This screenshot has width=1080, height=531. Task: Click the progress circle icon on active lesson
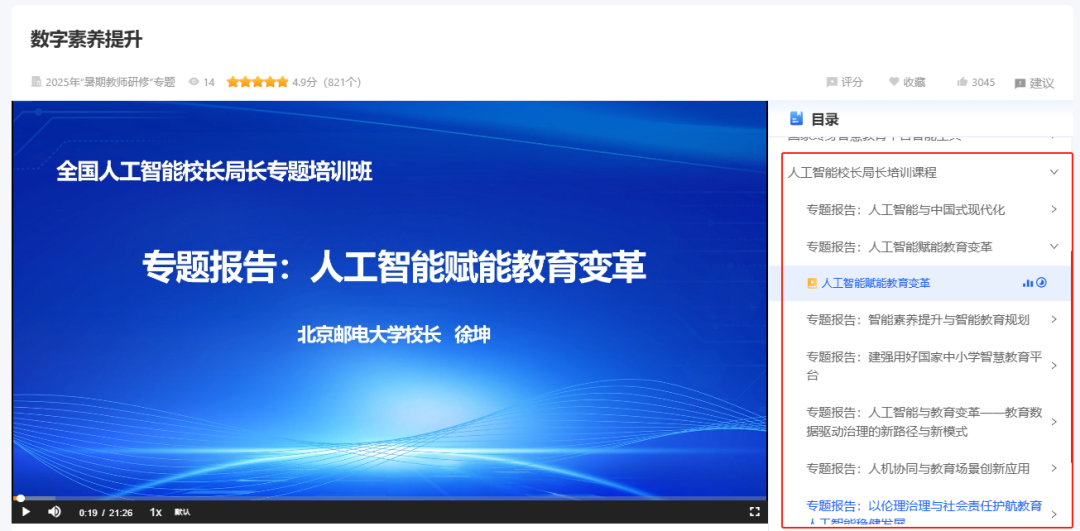1041,282
